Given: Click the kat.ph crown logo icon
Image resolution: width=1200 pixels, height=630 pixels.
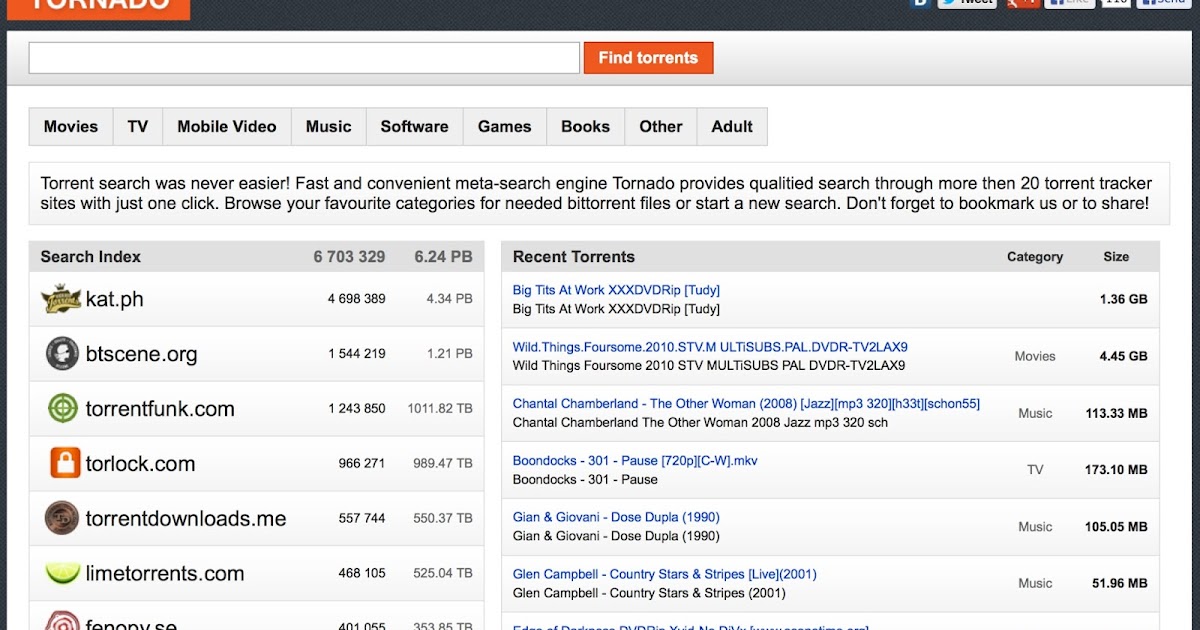Looking at the screenshot, I should click(x=61, y=299).
